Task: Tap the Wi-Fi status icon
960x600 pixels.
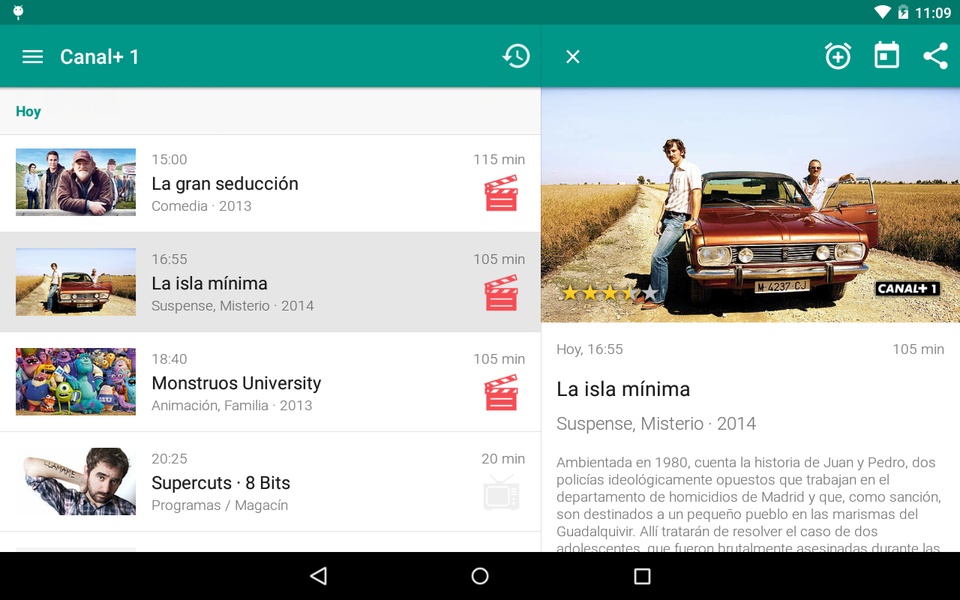Action: point(882,12)
